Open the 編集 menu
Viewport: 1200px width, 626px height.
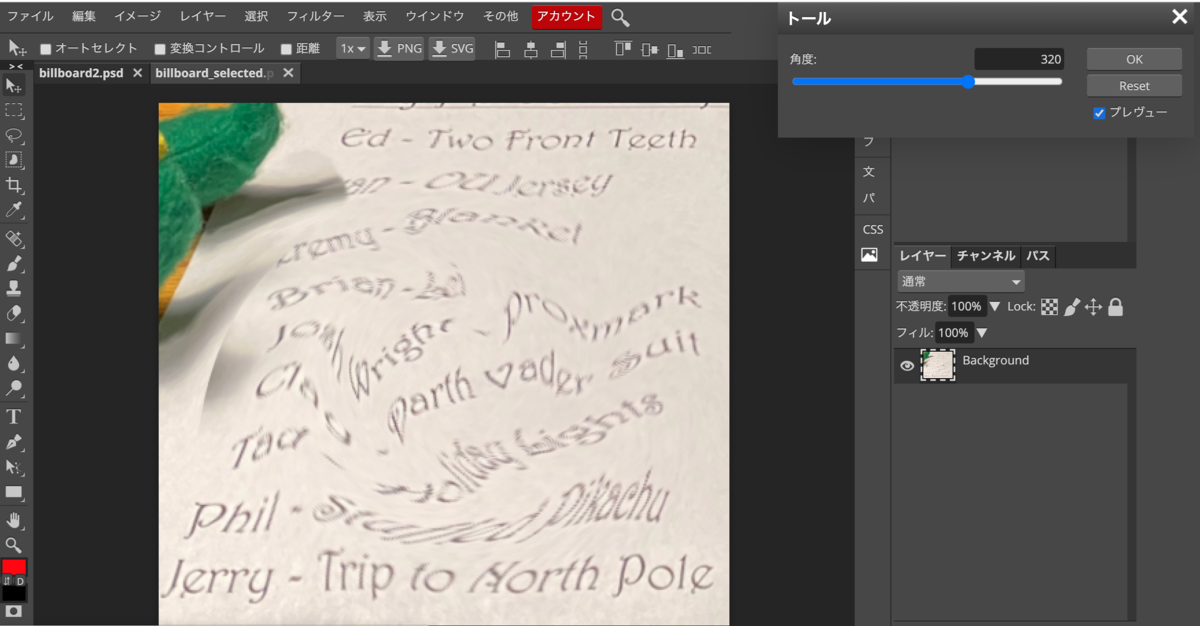(84, 17)
